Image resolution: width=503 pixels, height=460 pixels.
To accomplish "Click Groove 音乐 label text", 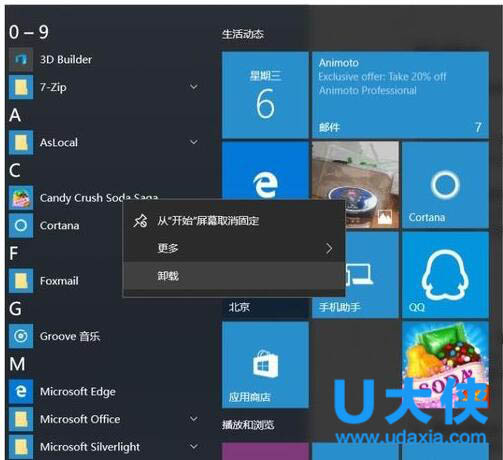I will [70, 336].
